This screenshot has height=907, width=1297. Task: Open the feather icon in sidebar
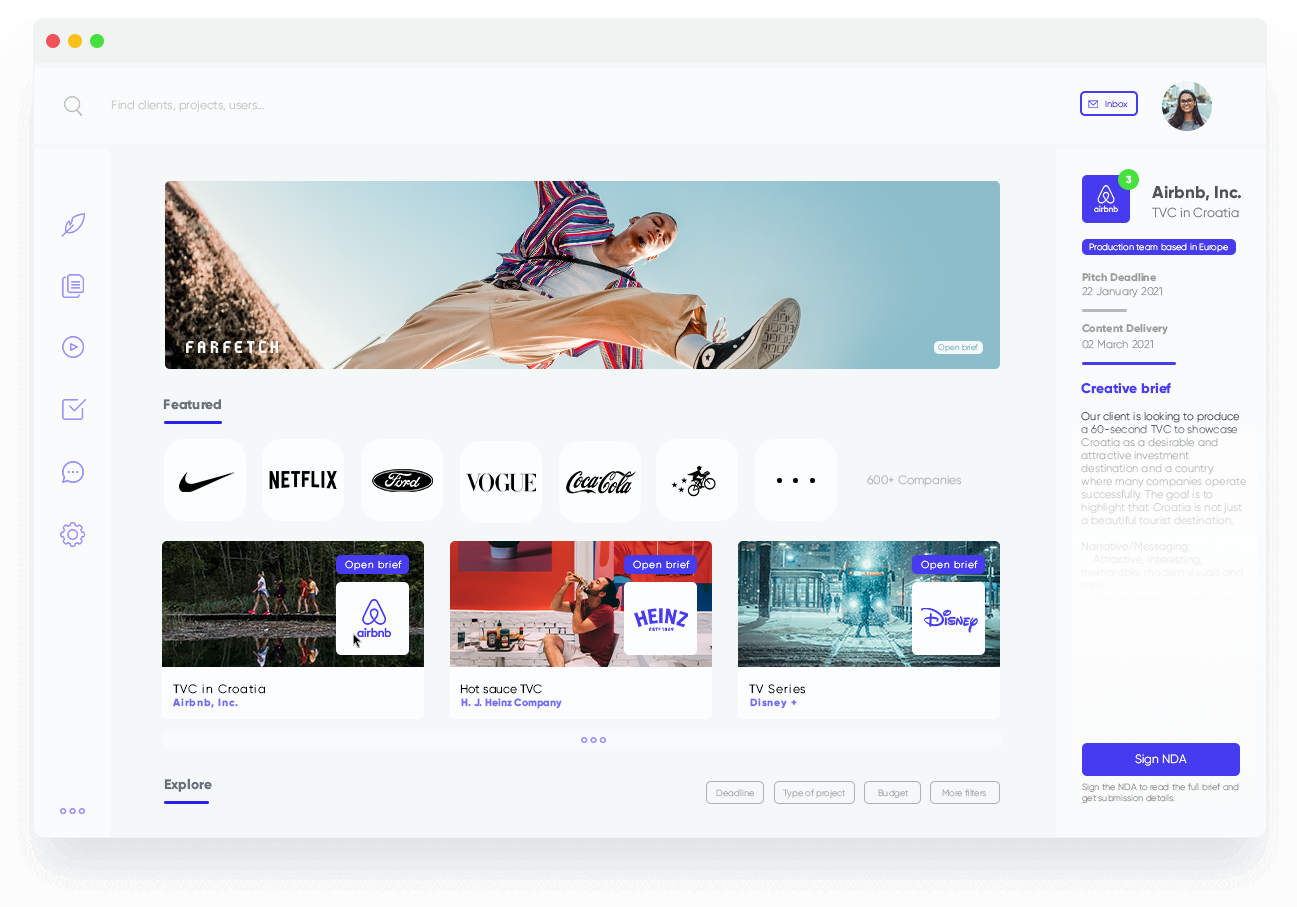click(73, 225)
